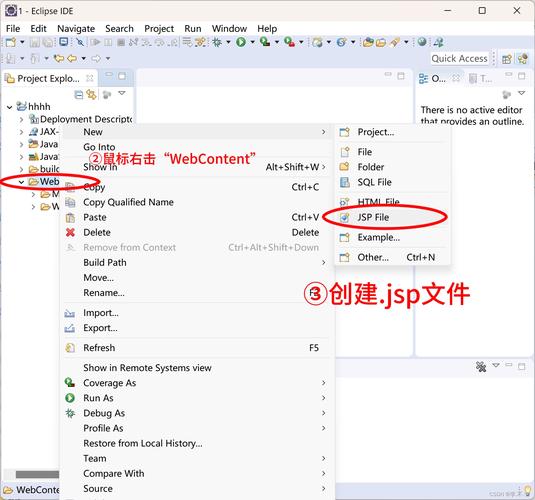
Task: Click the Save All toolbar icon
Action: tap(48, 42)
